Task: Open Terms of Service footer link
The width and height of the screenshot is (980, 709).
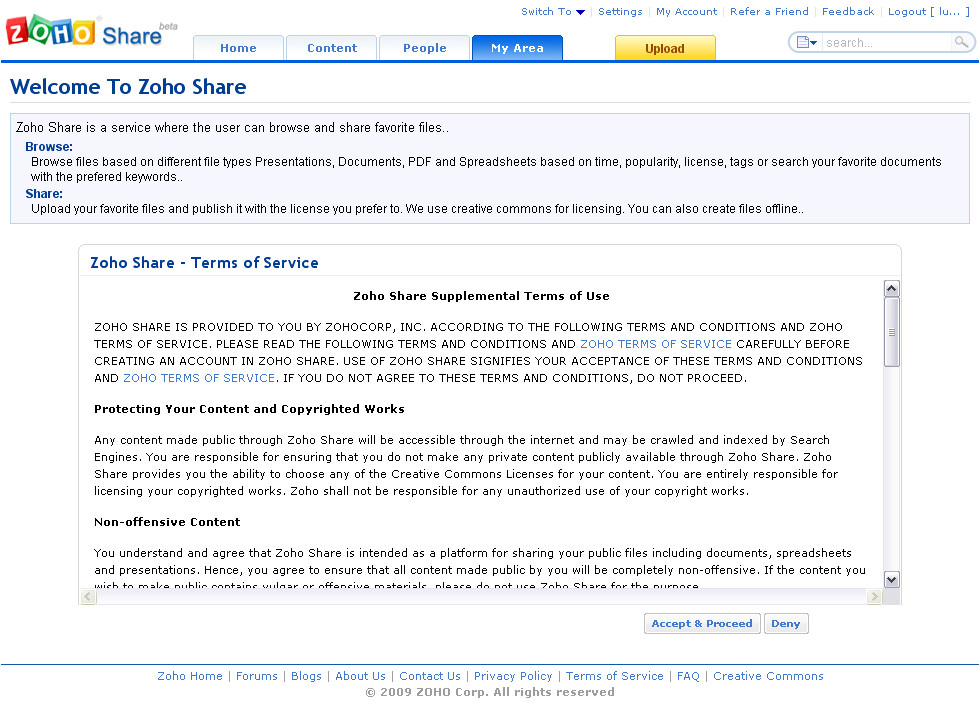Action: (x=614, y=676)
